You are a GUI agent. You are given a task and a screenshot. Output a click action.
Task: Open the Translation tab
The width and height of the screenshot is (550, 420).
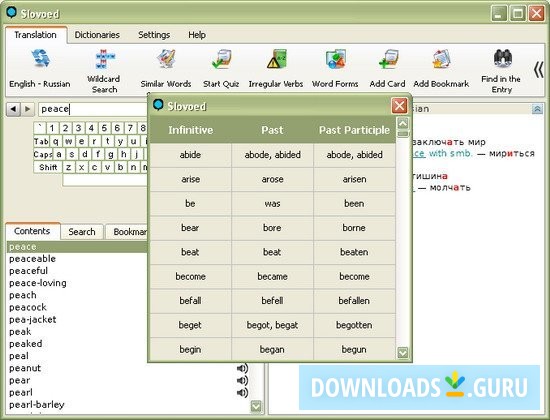[x=35, y=35]
